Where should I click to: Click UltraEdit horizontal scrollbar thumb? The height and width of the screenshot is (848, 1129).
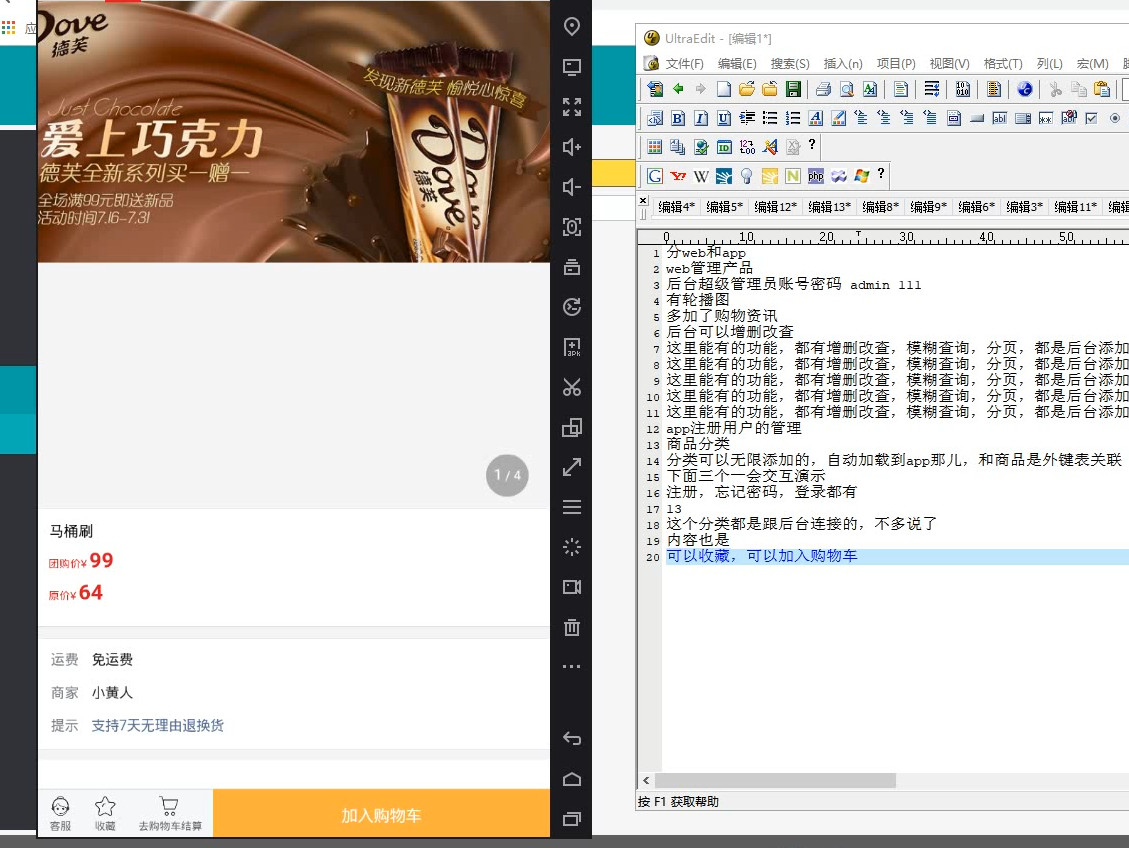[x=775, y=780]
